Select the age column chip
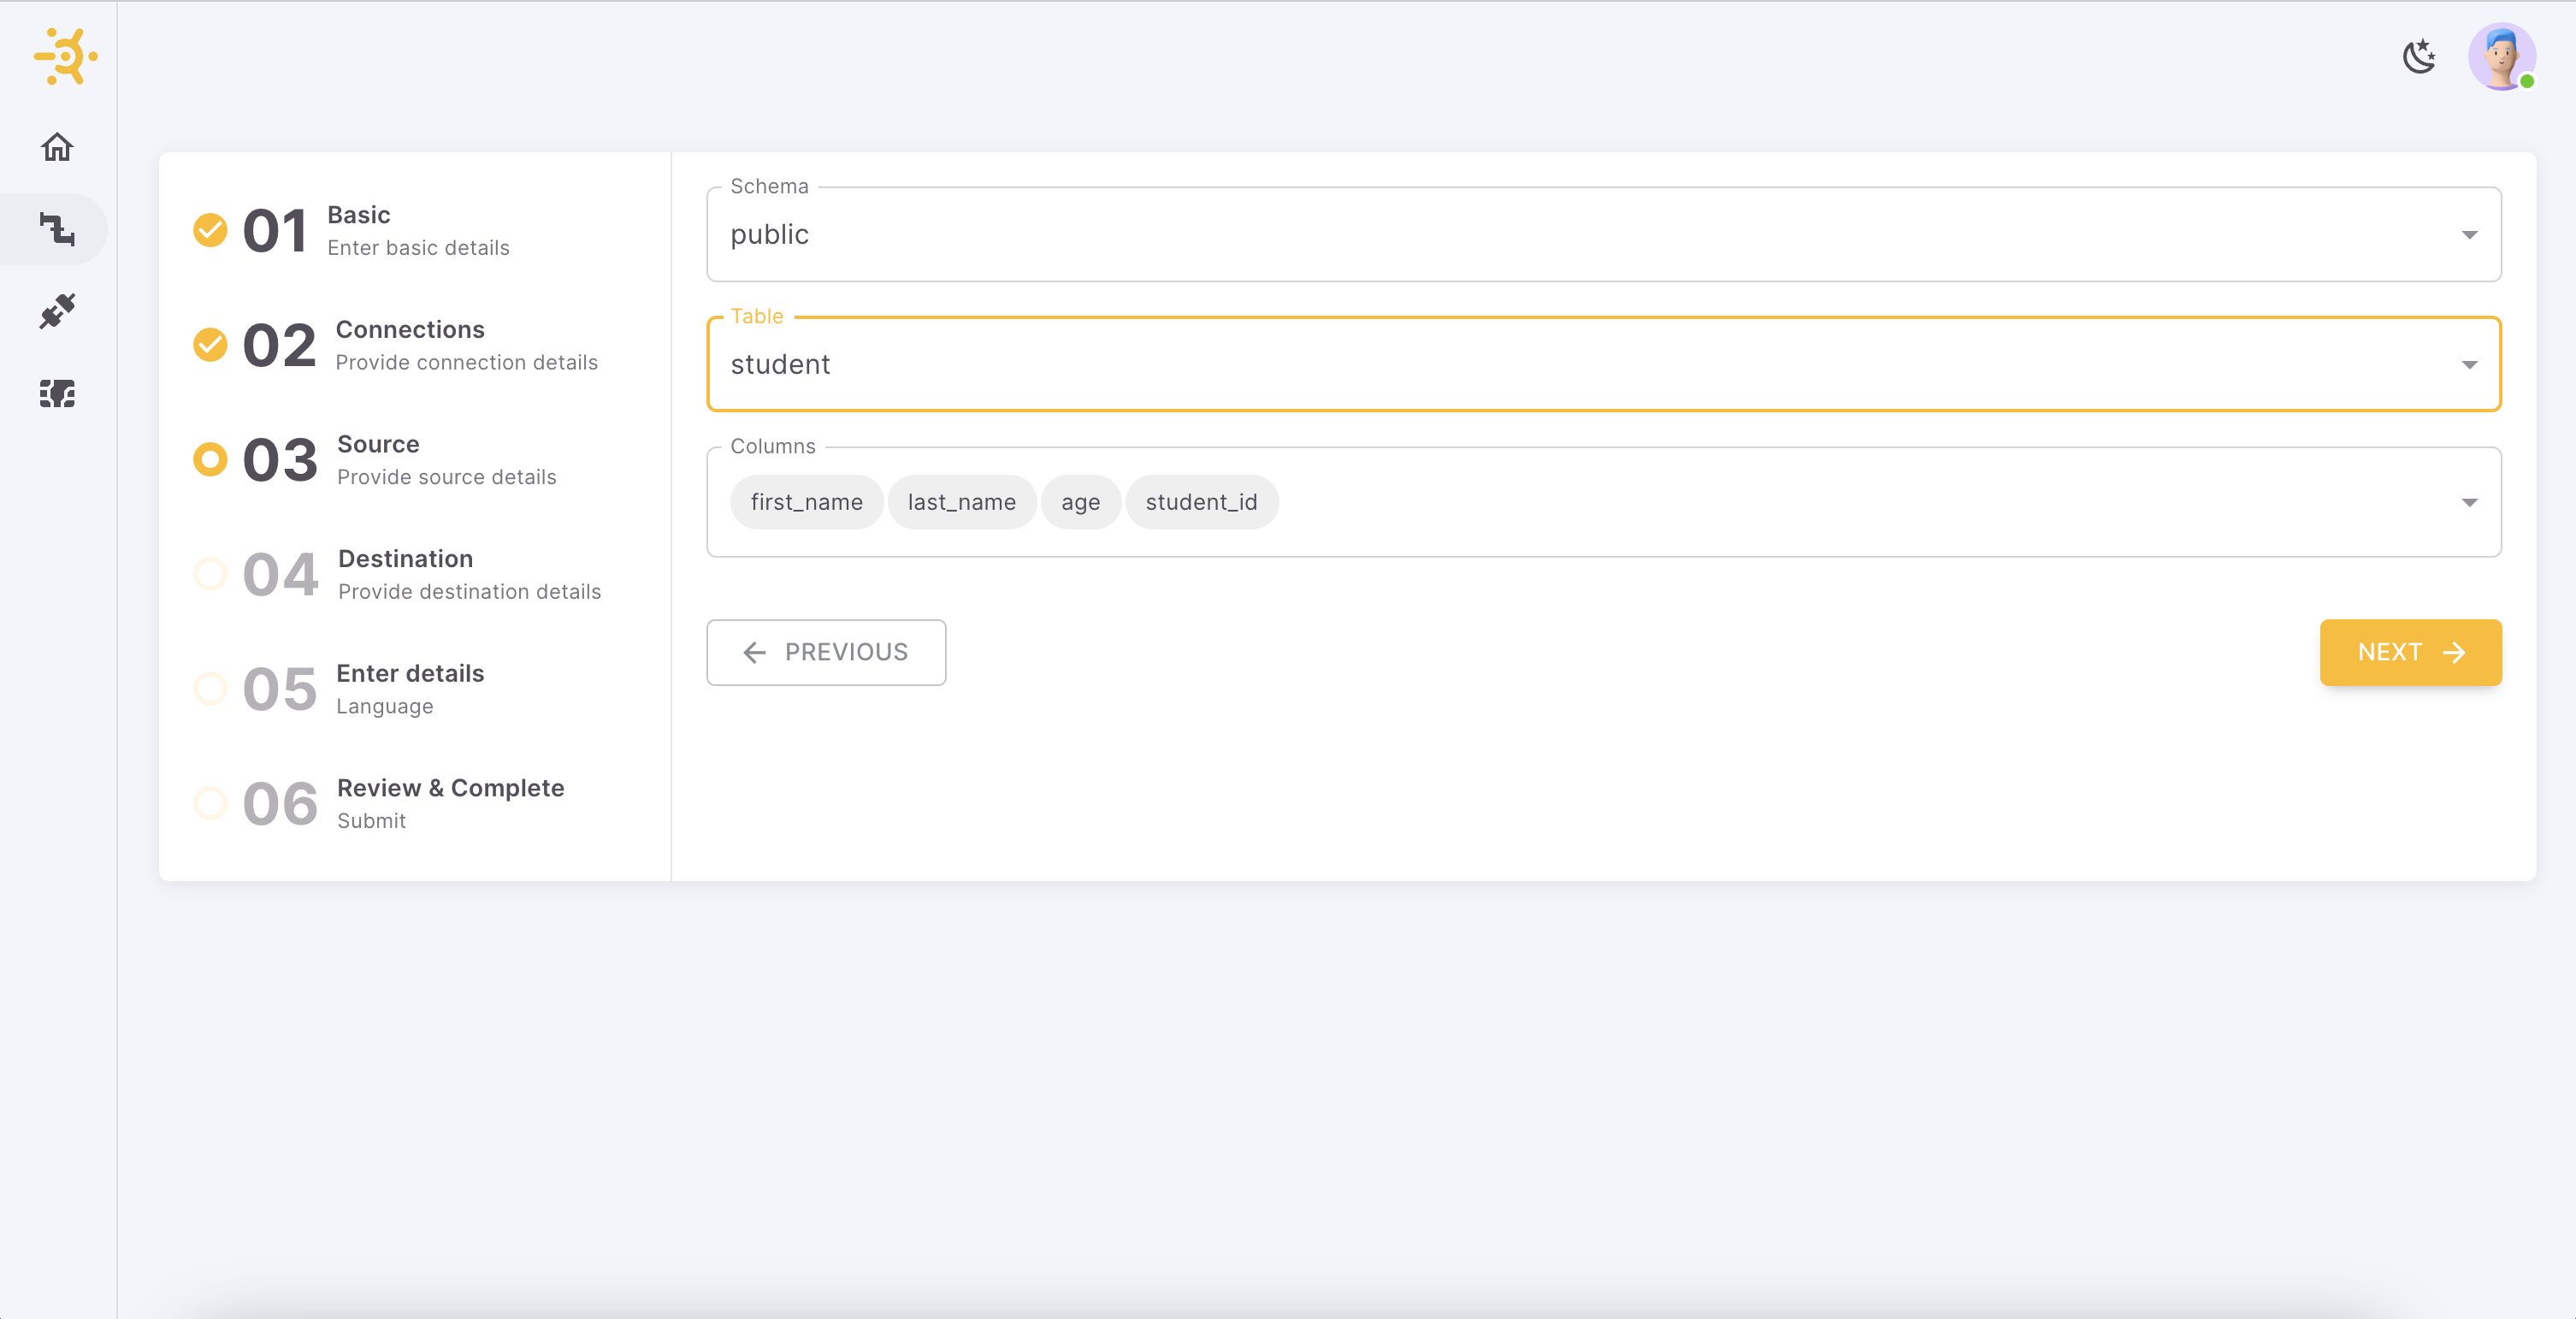 pyautogui.click(x=1080, y=502)
